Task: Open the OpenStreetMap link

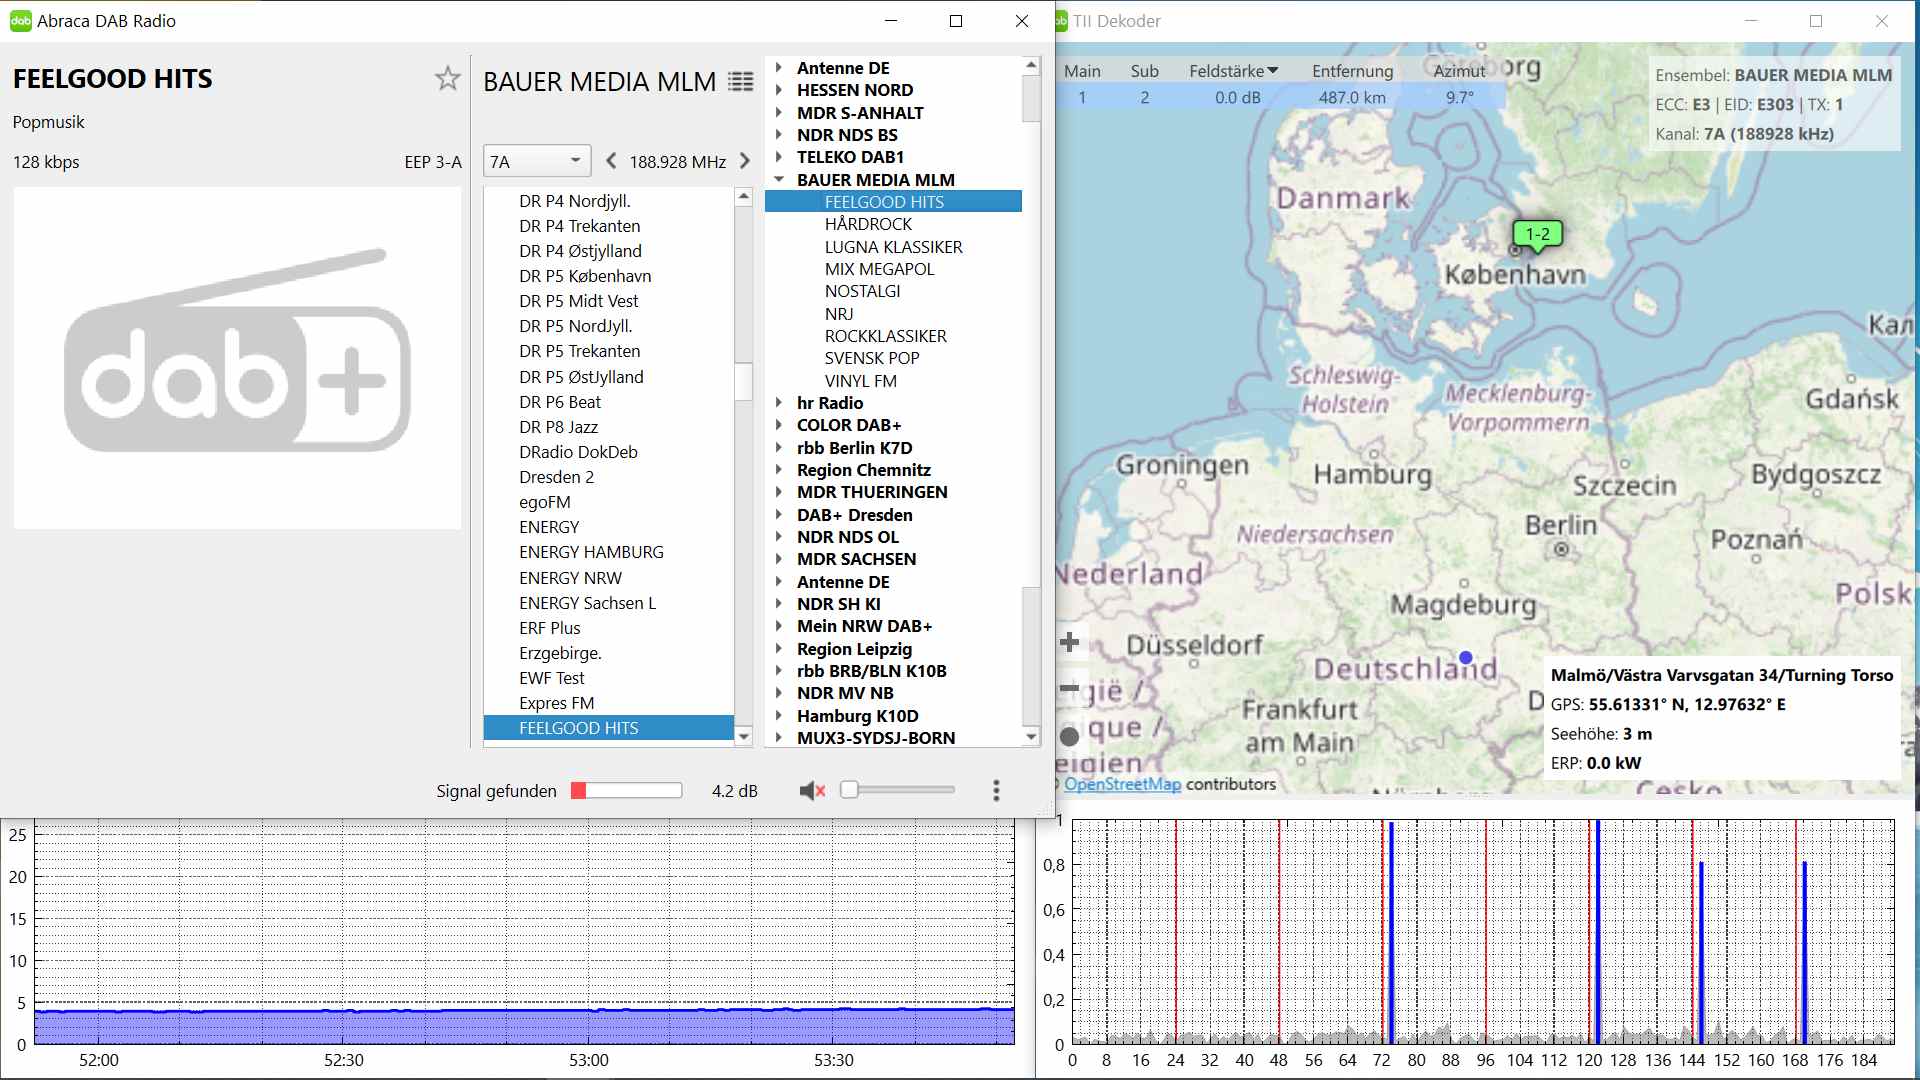Action: [x=1122, y=784]
